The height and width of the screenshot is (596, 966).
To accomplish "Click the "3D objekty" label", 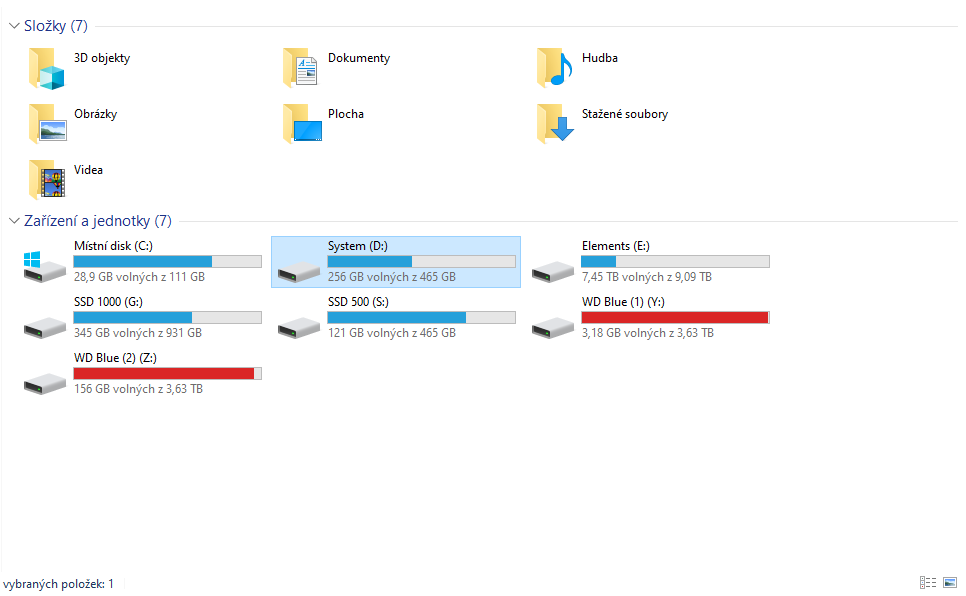I will coord(102,58).
